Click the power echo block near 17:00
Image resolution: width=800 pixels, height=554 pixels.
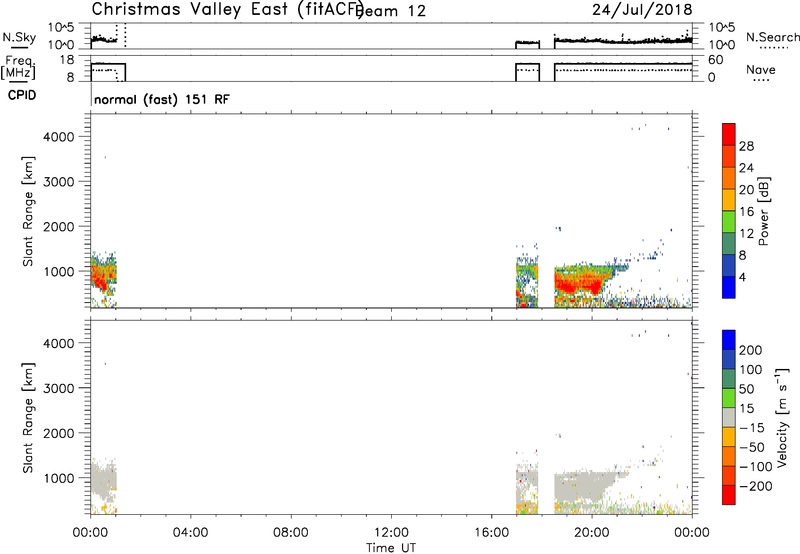(x=527, y=281)
